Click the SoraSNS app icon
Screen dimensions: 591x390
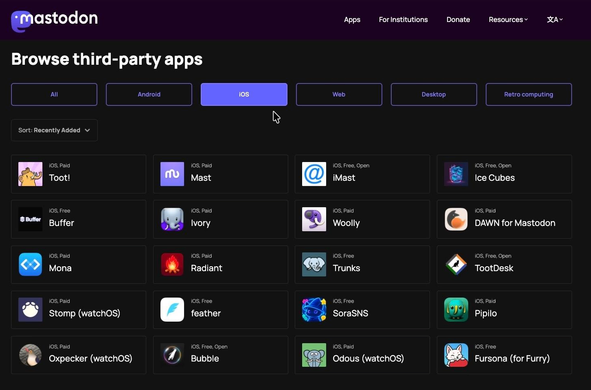click(x=314, y=310)
